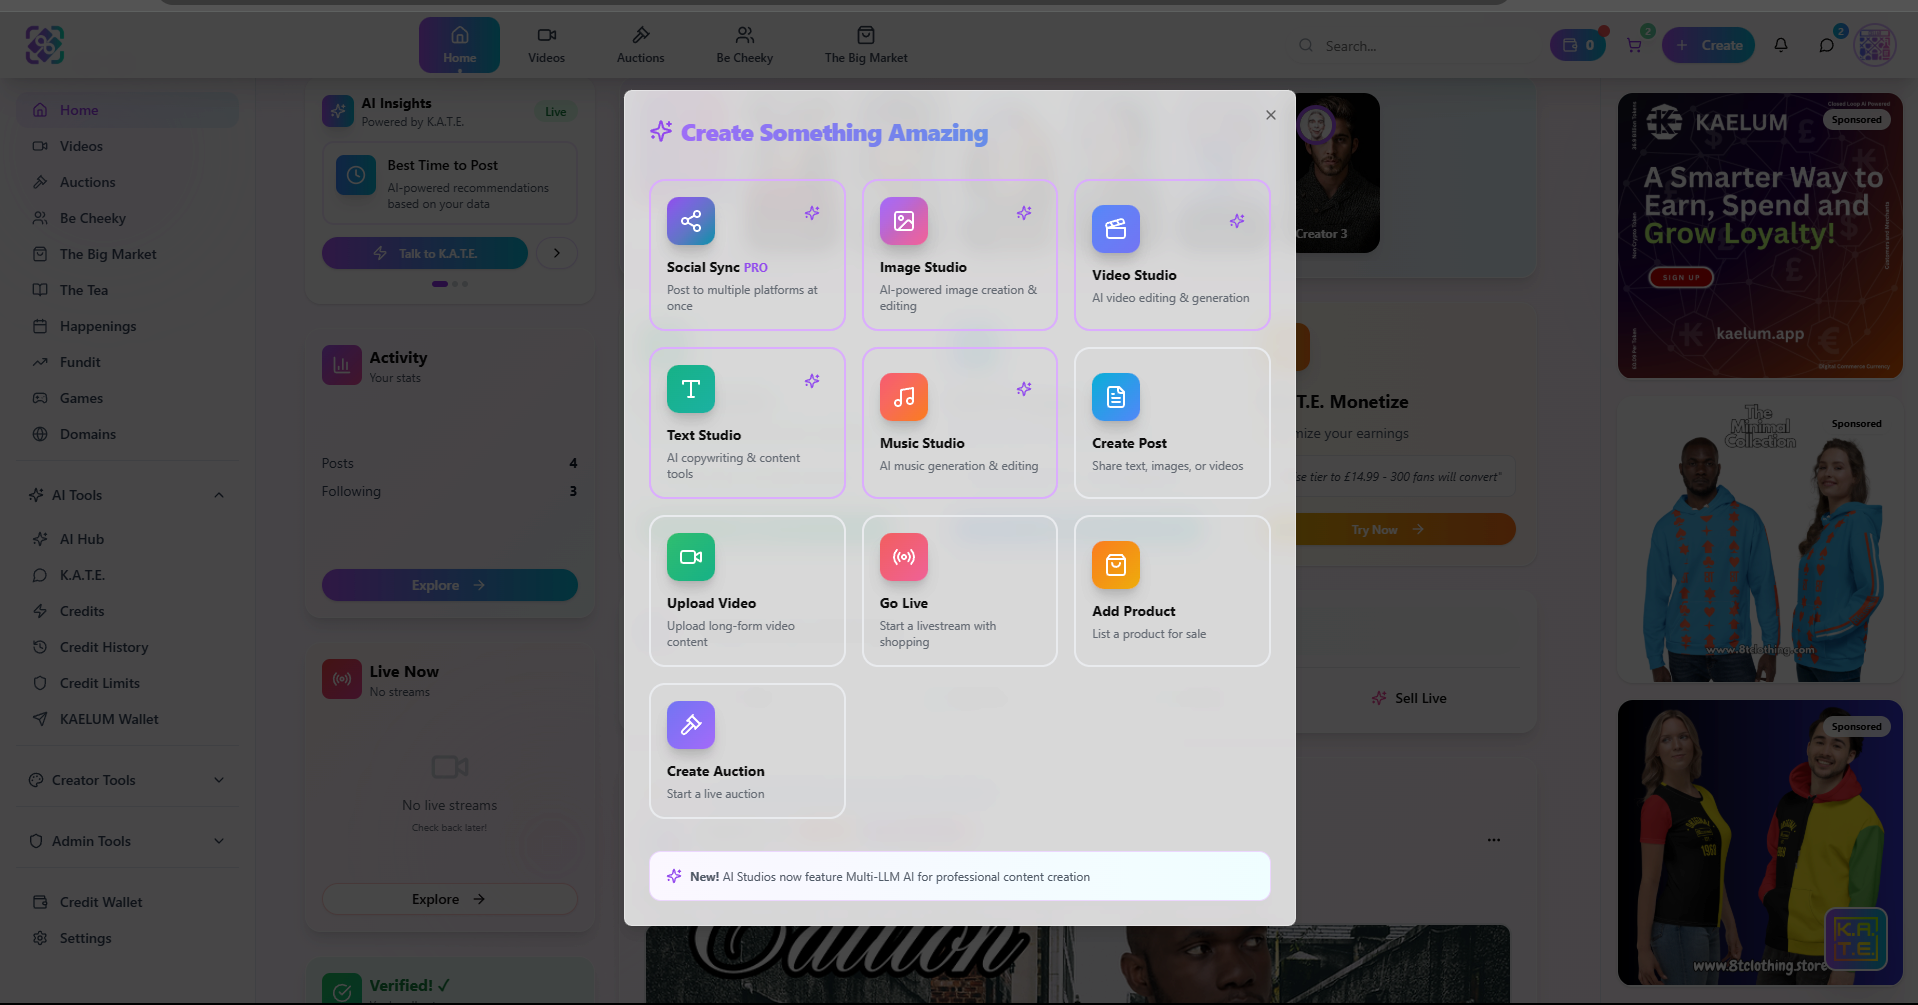Collapse the AI Tools sidebar section
Viewport: 1918px width, 1005px height.
click(219, 494)
